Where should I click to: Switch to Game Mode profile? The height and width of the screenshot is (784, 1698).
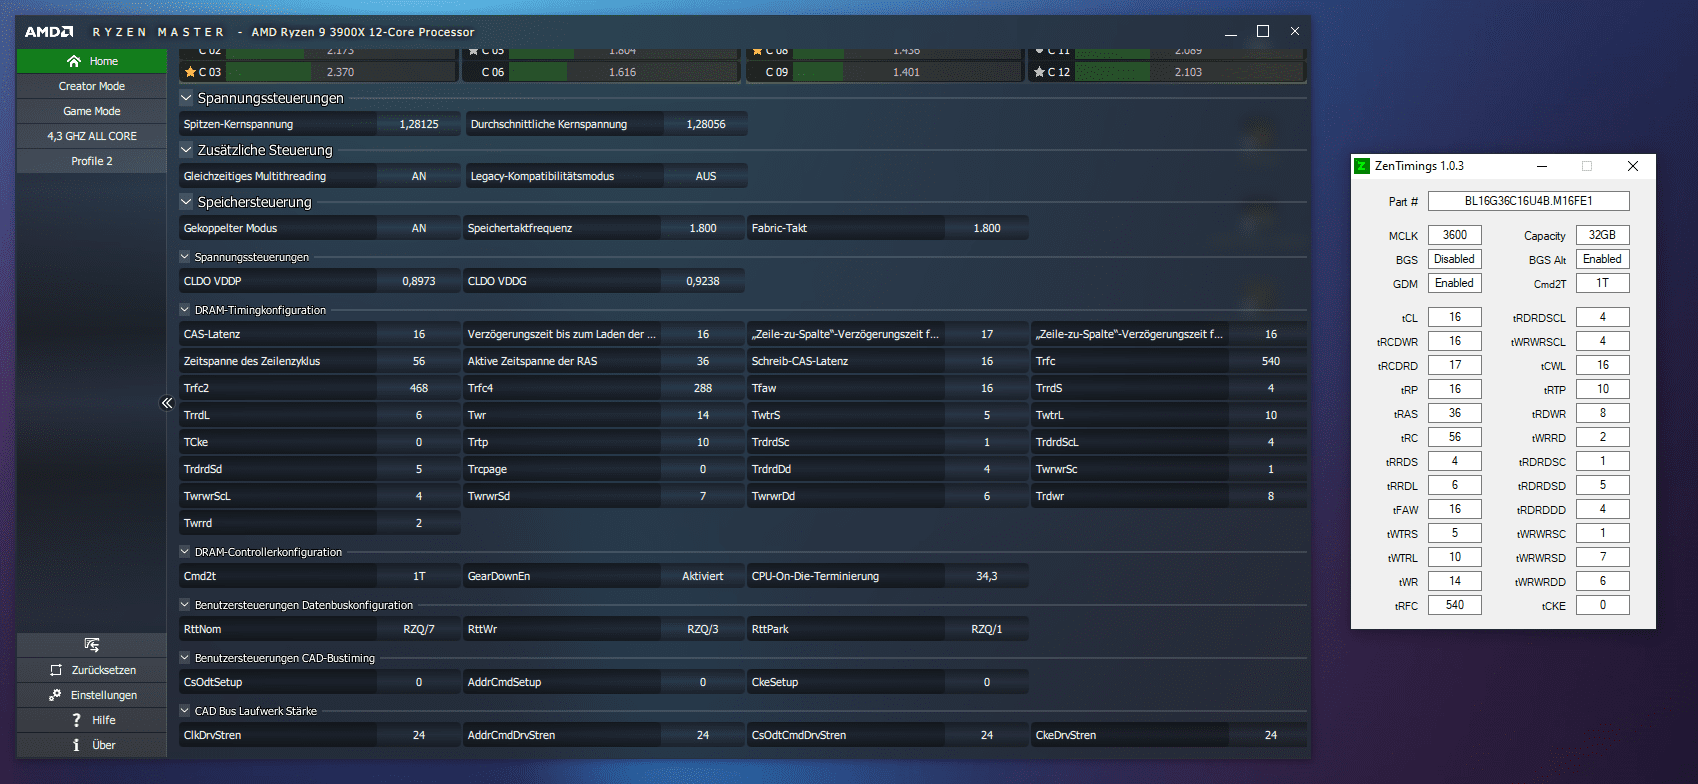[92, 111]
